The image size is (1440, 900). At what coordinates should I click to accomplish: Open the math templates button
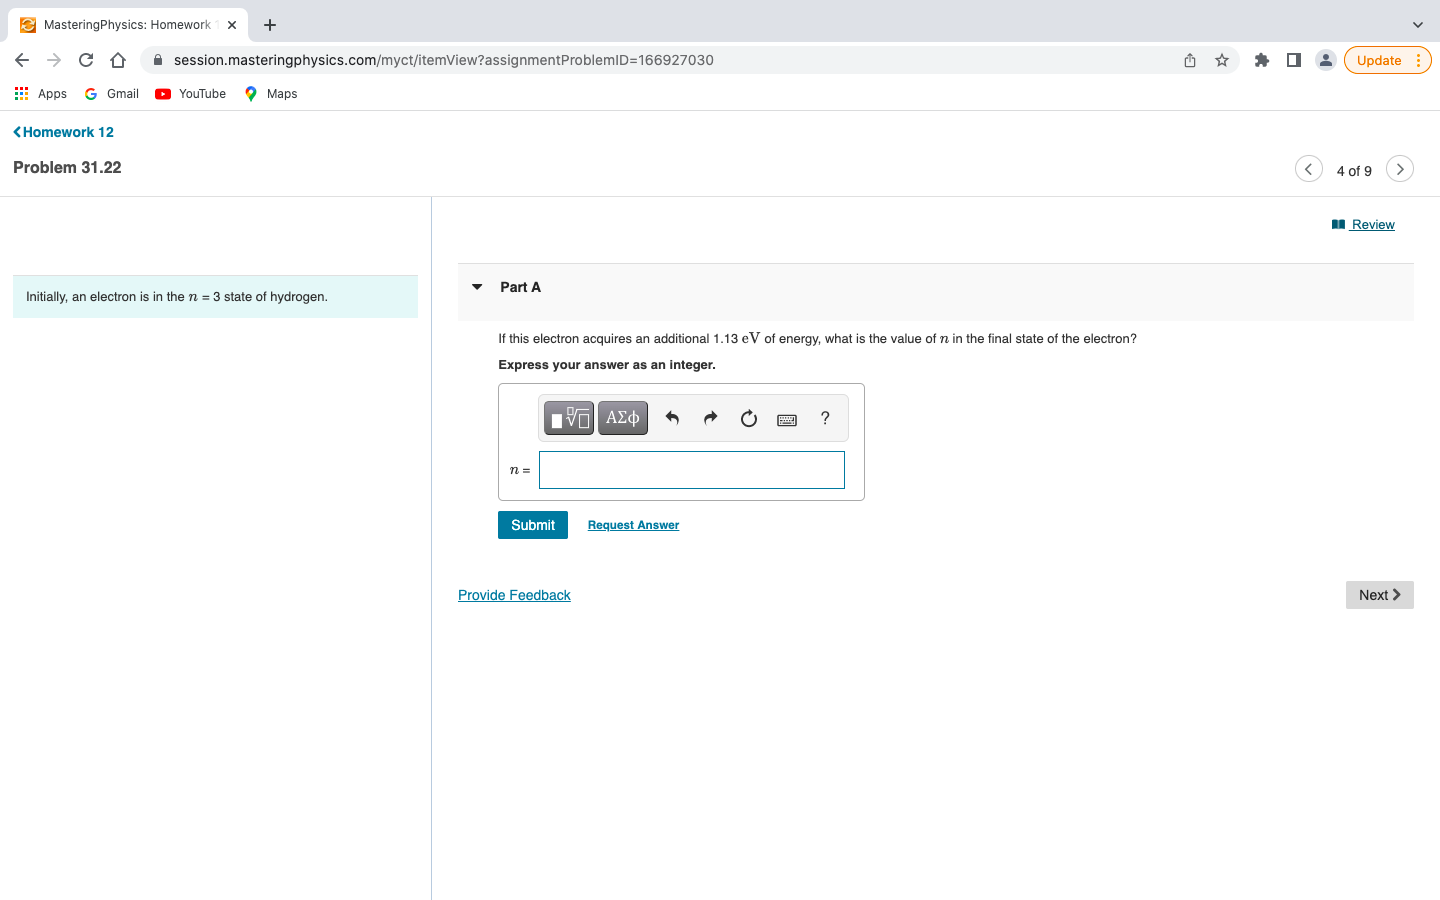[x=568, y=418]
